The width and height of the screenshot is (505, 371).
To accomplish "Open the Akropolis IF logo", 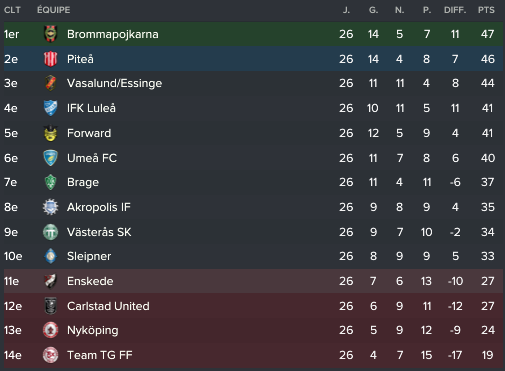I will click(51, 207).
